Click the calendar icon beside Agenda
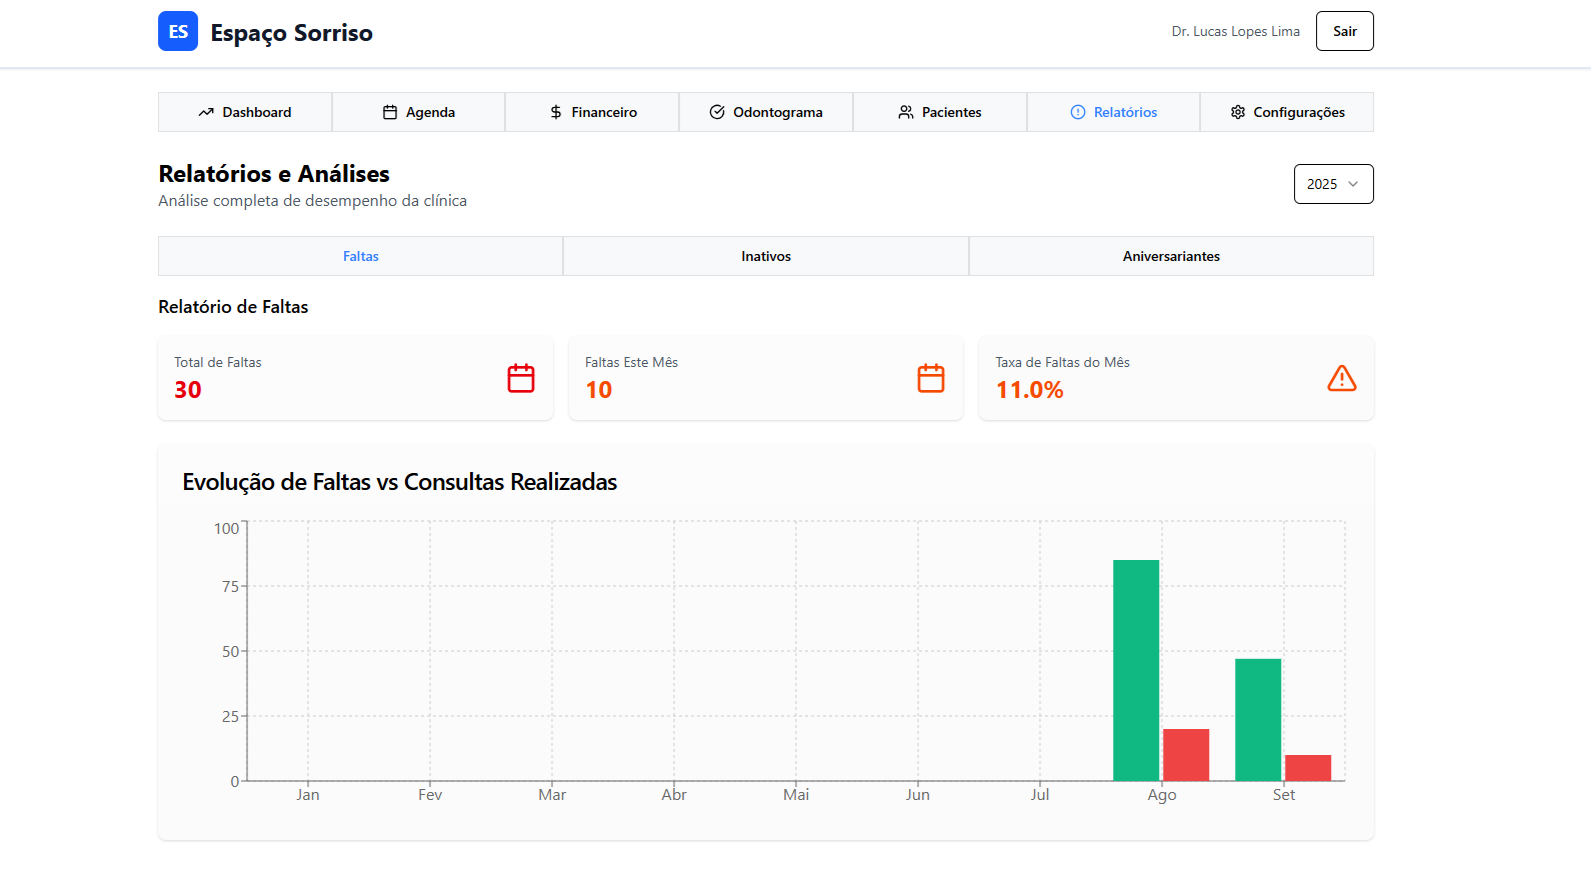Viewport: 1591px width, 895px height. coord(390,112)
